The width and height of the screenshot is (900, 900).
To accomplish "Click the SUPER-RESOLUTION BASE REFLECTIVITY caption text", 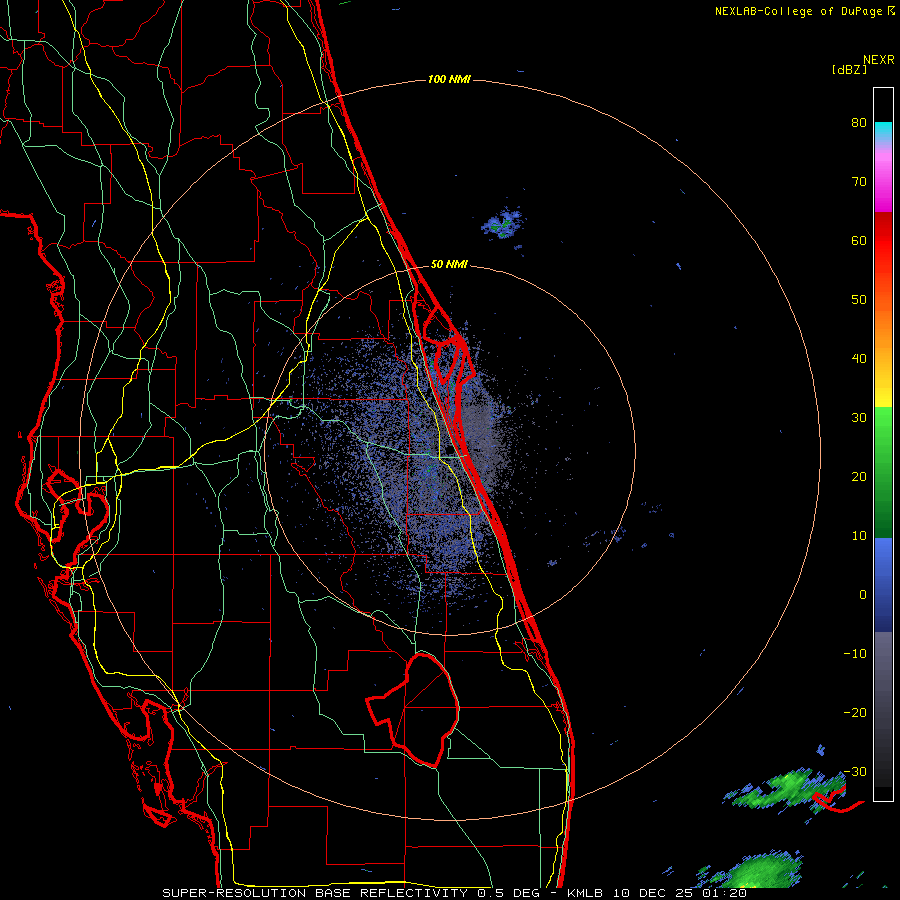I will pos(315,893).
